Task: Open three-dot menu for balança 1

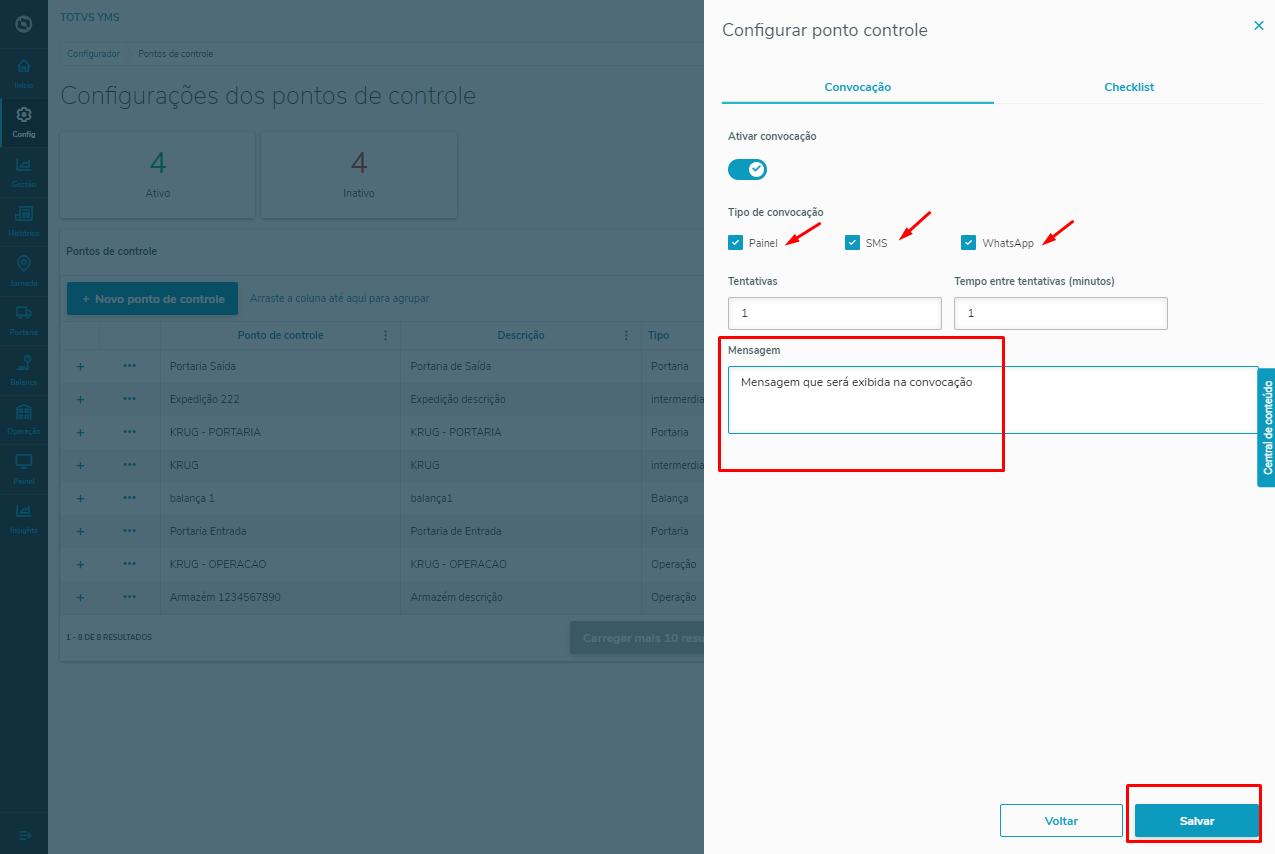Action: click(129, 498)
